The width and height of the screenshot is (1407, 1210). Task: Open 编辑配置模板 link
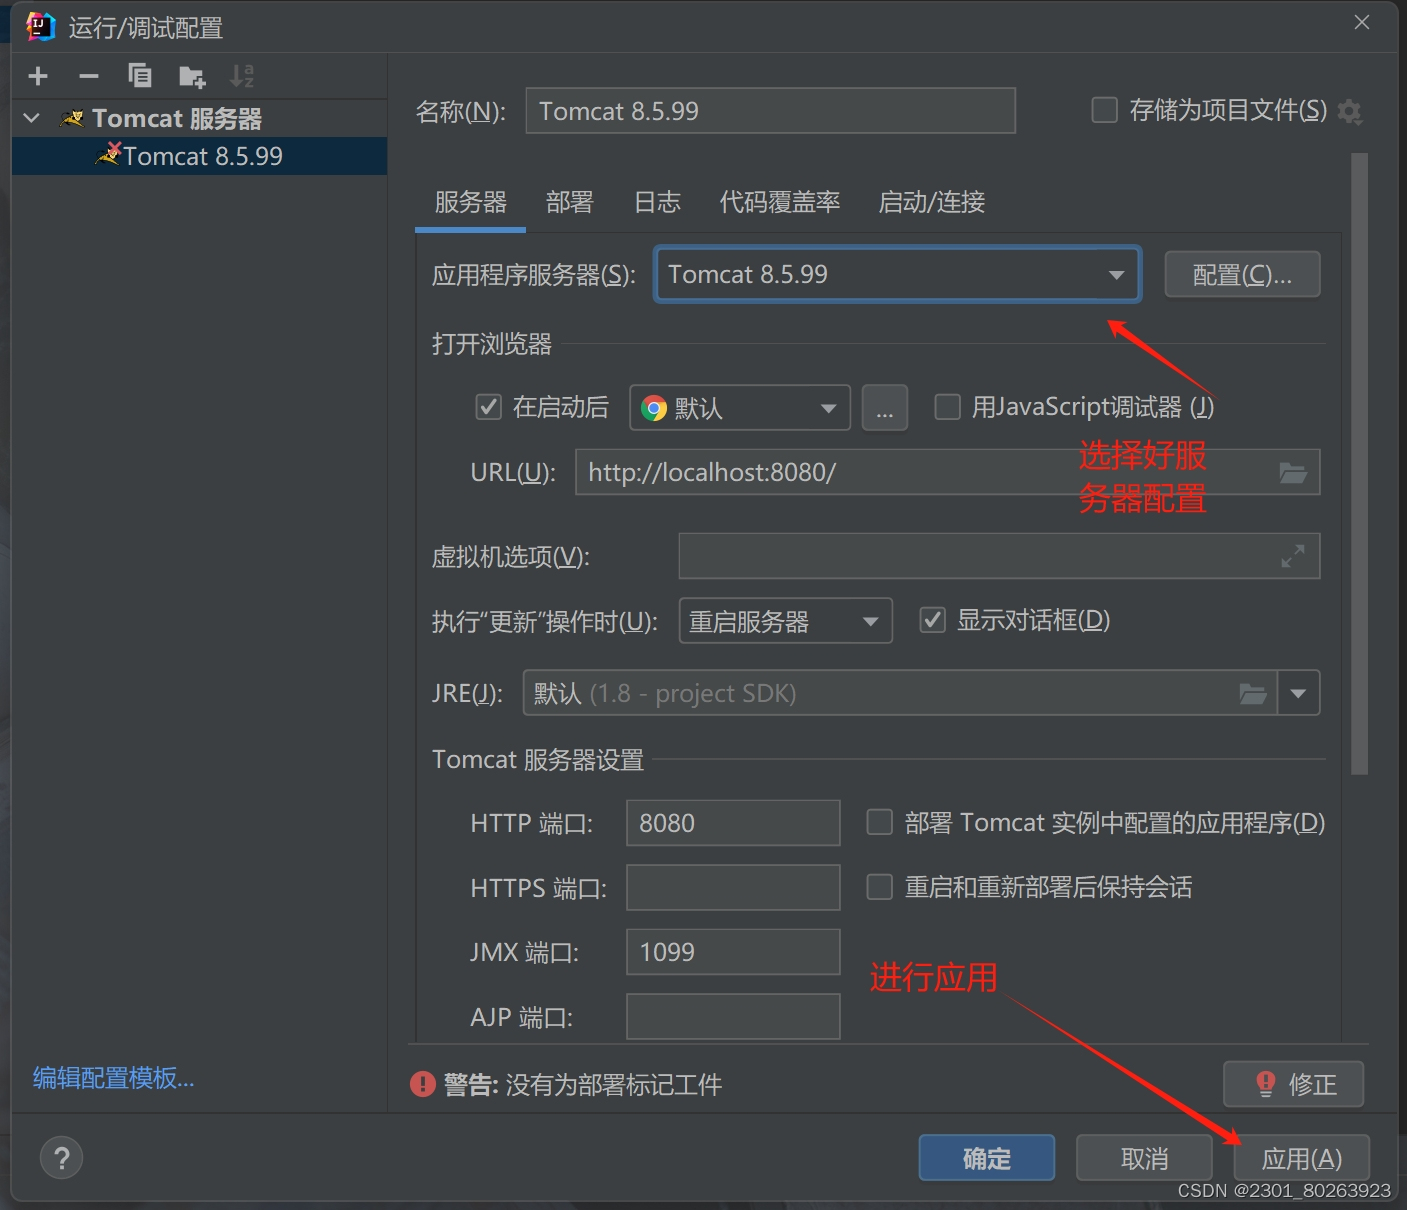click(x=114, y=1078)
